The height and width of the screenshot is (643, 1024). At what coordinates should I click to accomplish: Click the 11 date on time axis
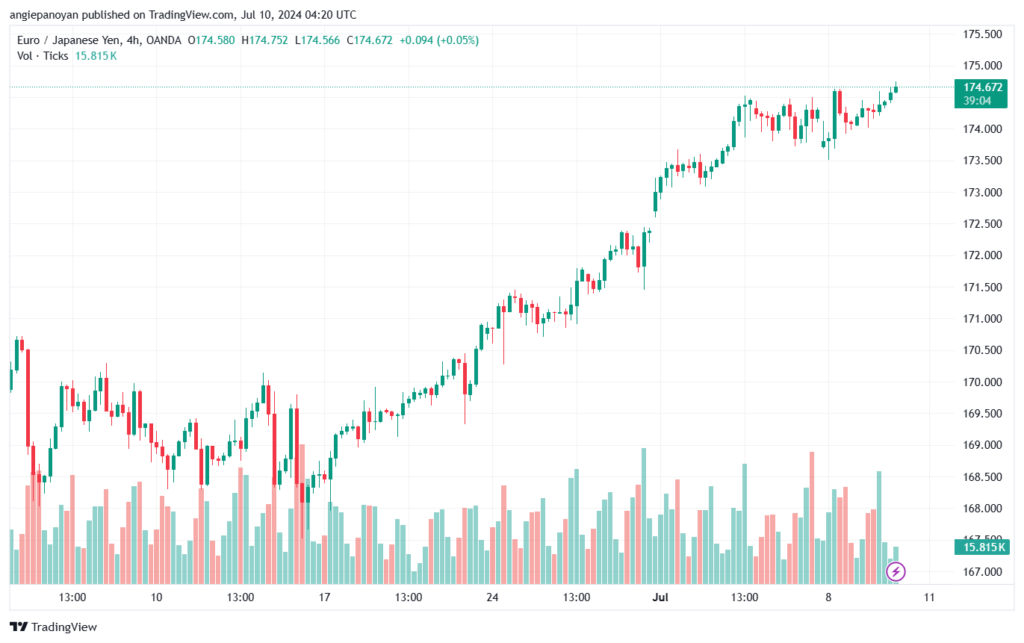point(929,597)
